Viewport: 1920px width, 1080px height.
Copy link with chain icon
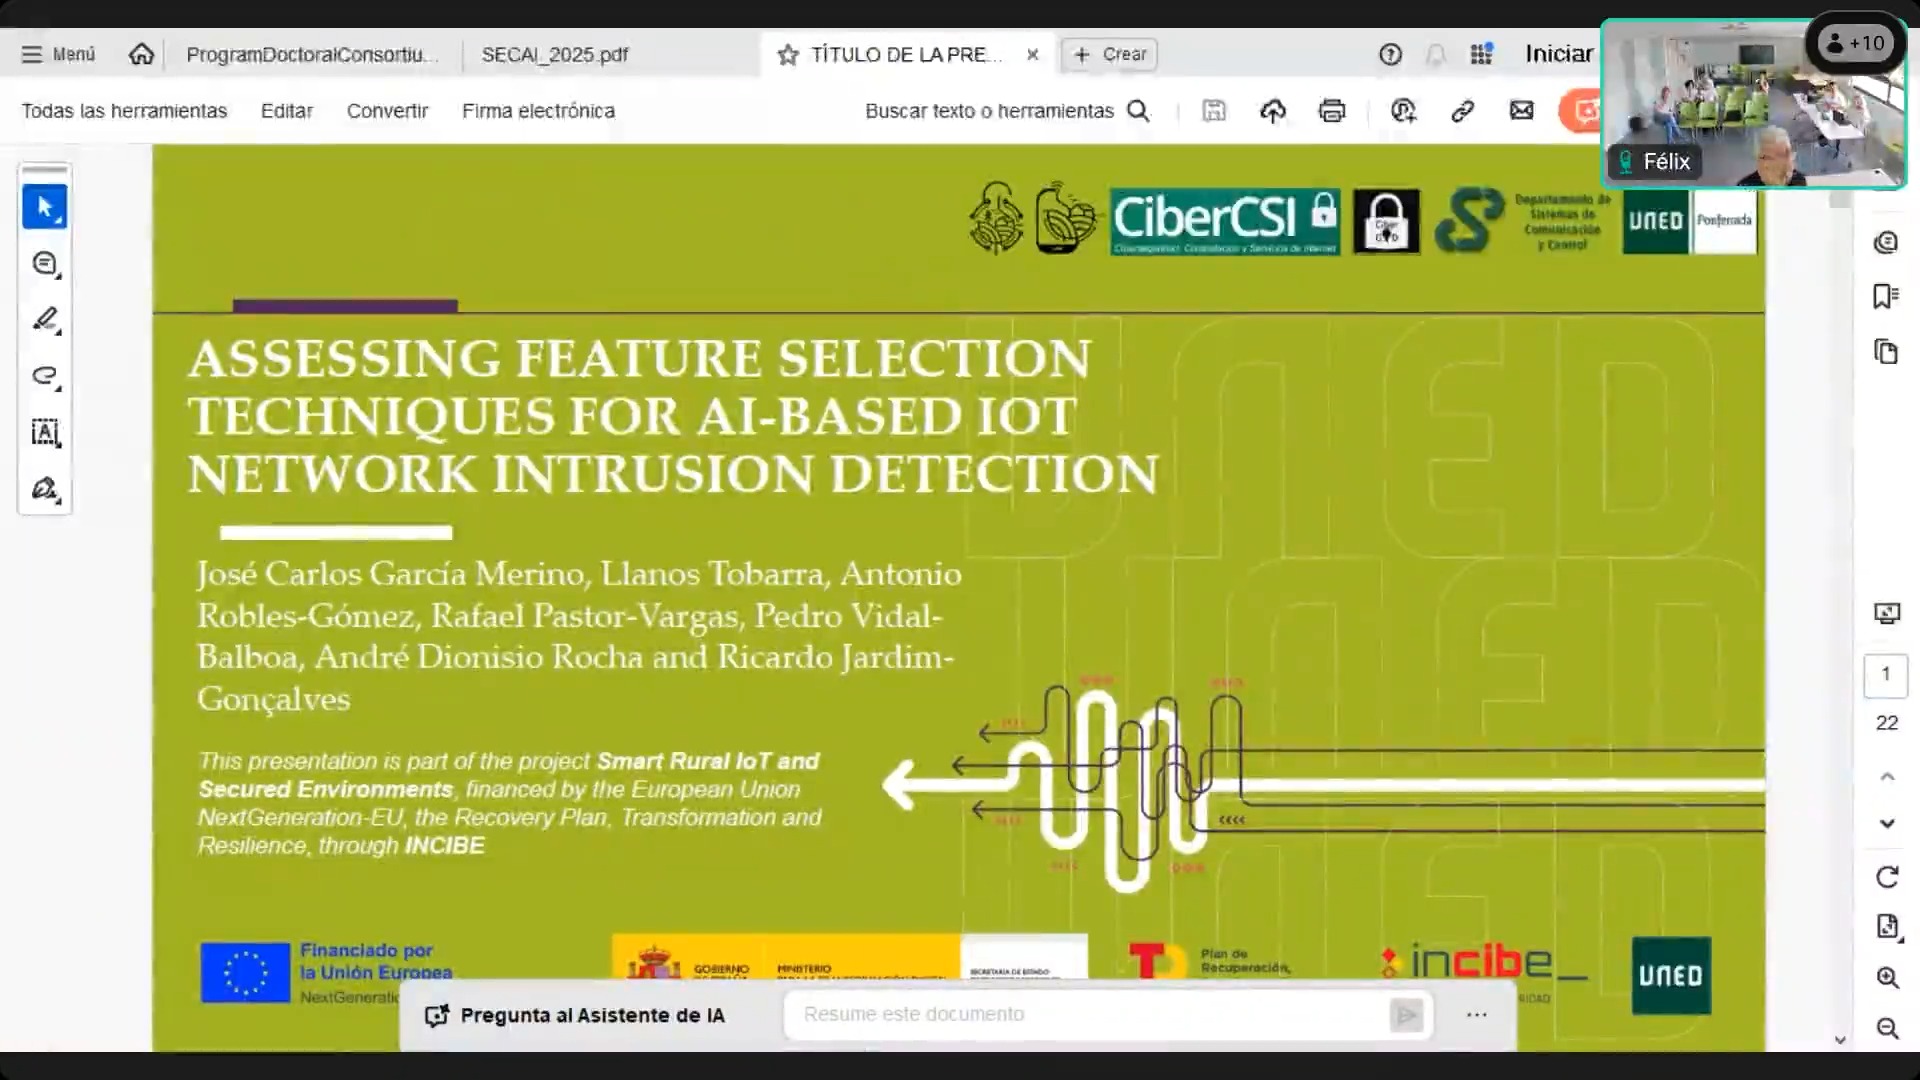click(x=1462, y=111)
